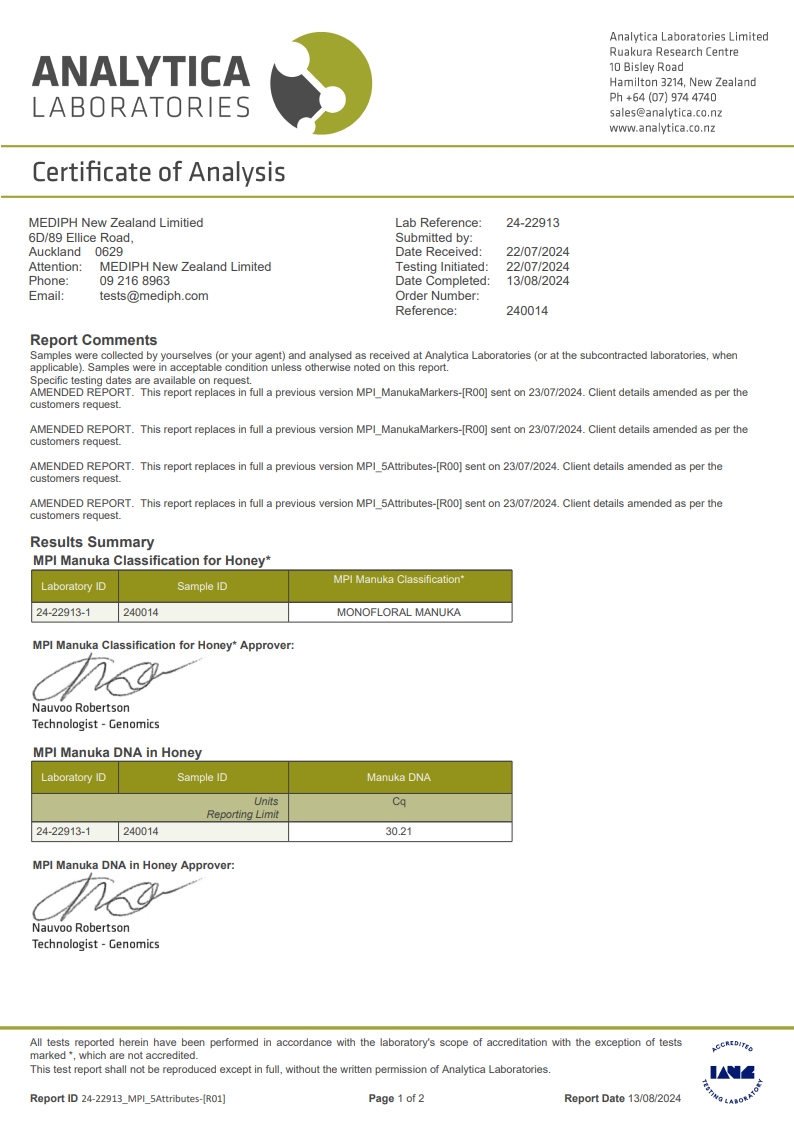Viewport: 794px width, 1123px height.
Task: Click Sample ID header in DNA table
Action: coord(203,777)
